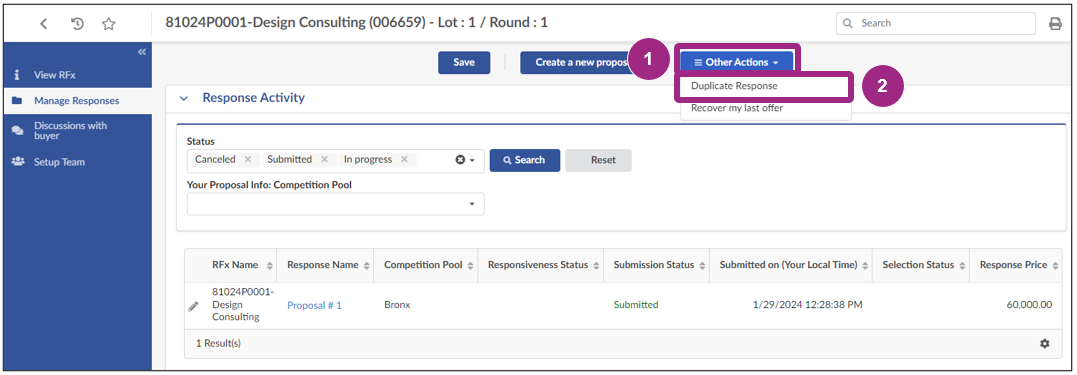Sort by Competition Pool column

tap(471, 266)
